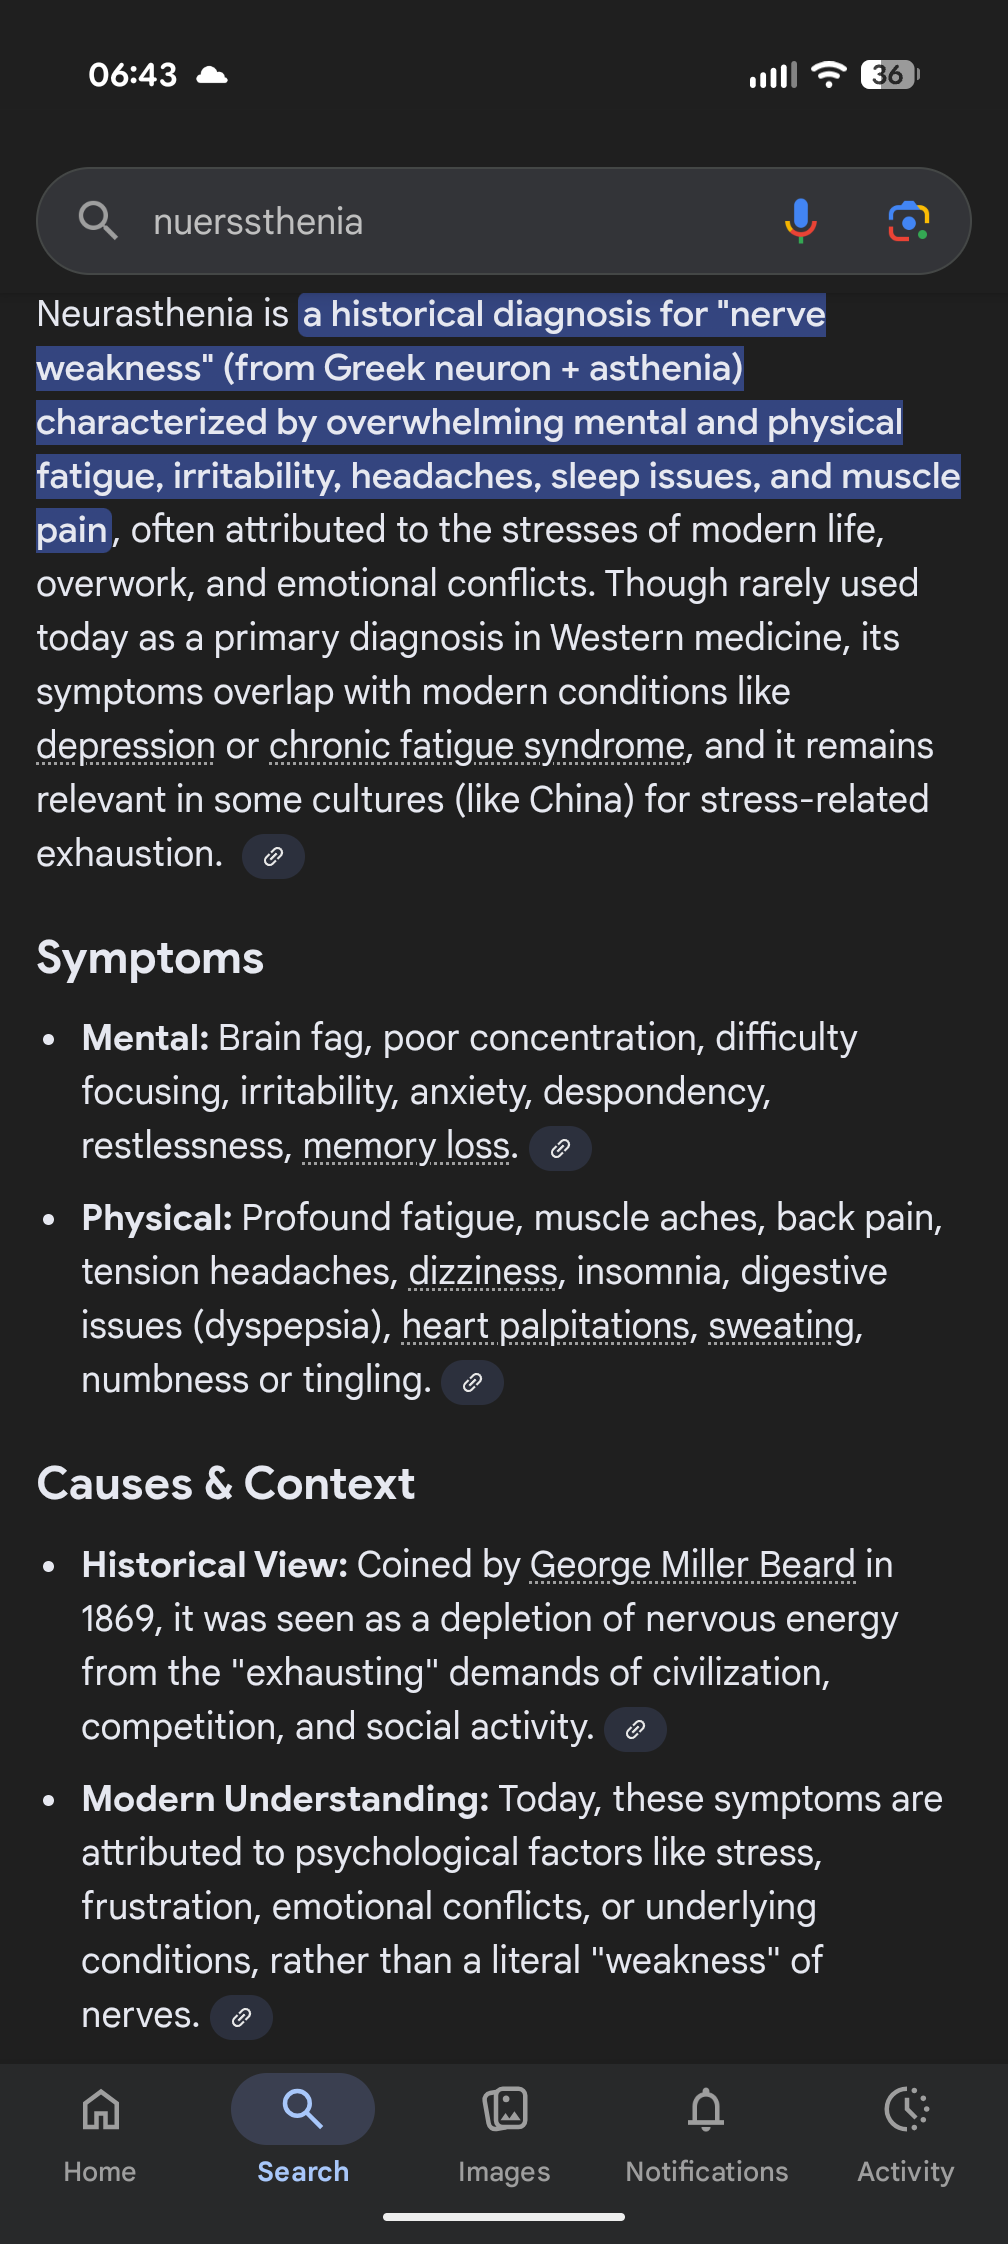This screenshot has height=2244, width=1008.
Task: Tap the magnifying glass in search bar
Action: coord(98,221)
